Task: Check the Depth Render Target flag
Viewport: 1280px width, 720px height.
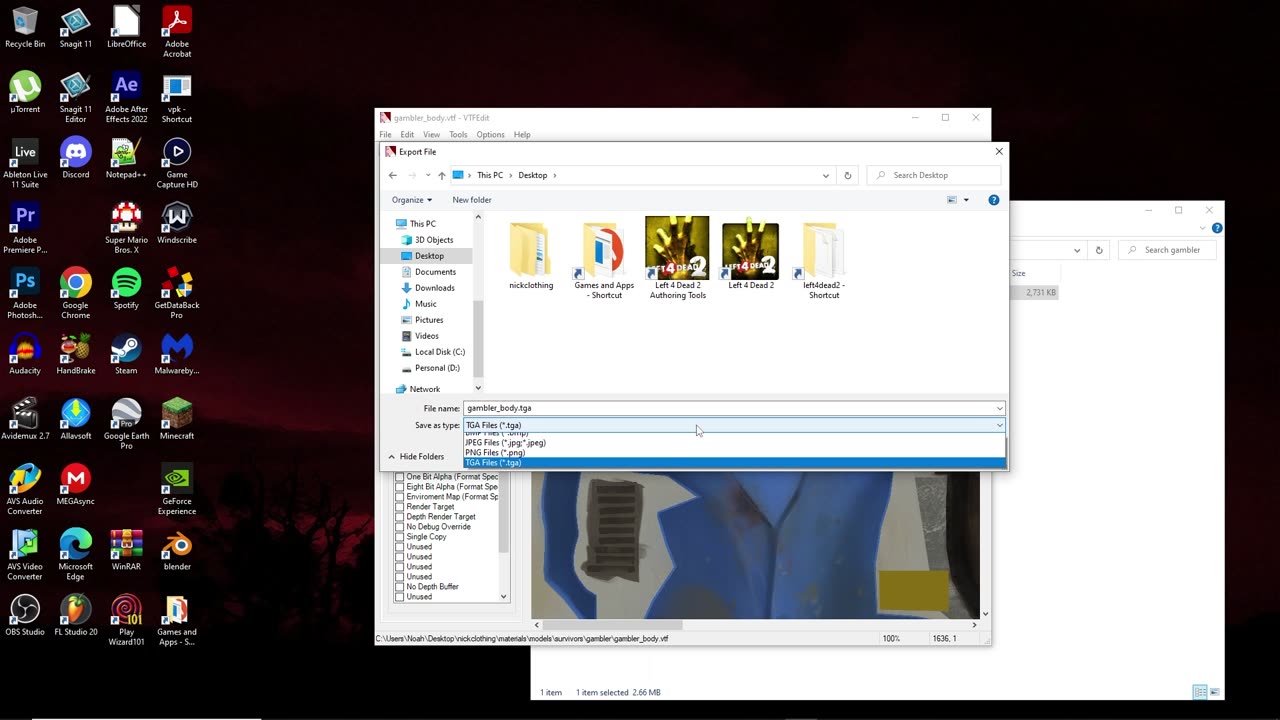Action: pos(400,517)
